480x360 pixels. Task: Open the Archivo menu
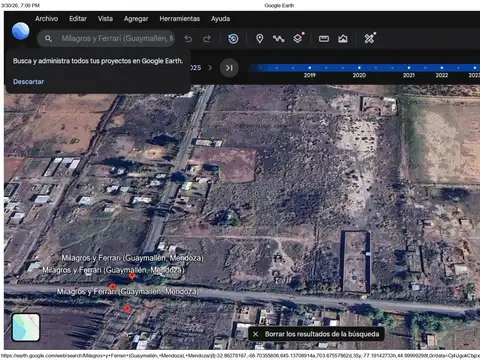click(x=47, y=19)
